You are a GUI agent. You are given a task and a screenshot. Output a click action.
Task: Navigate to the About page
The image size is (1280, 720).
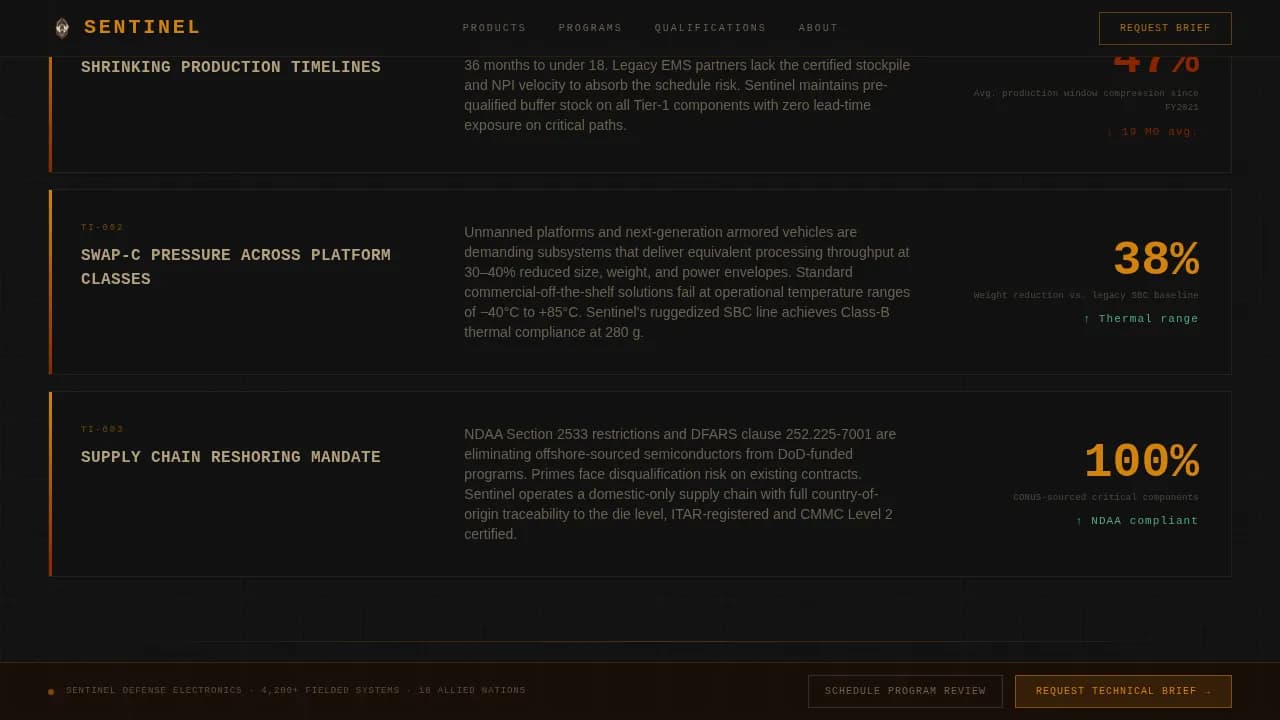[818, 28]
